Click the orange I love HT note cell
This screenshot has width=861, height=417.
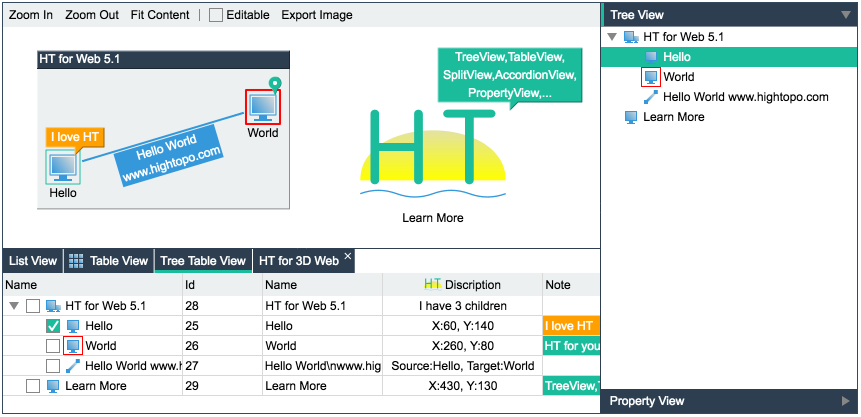(571, 326)
